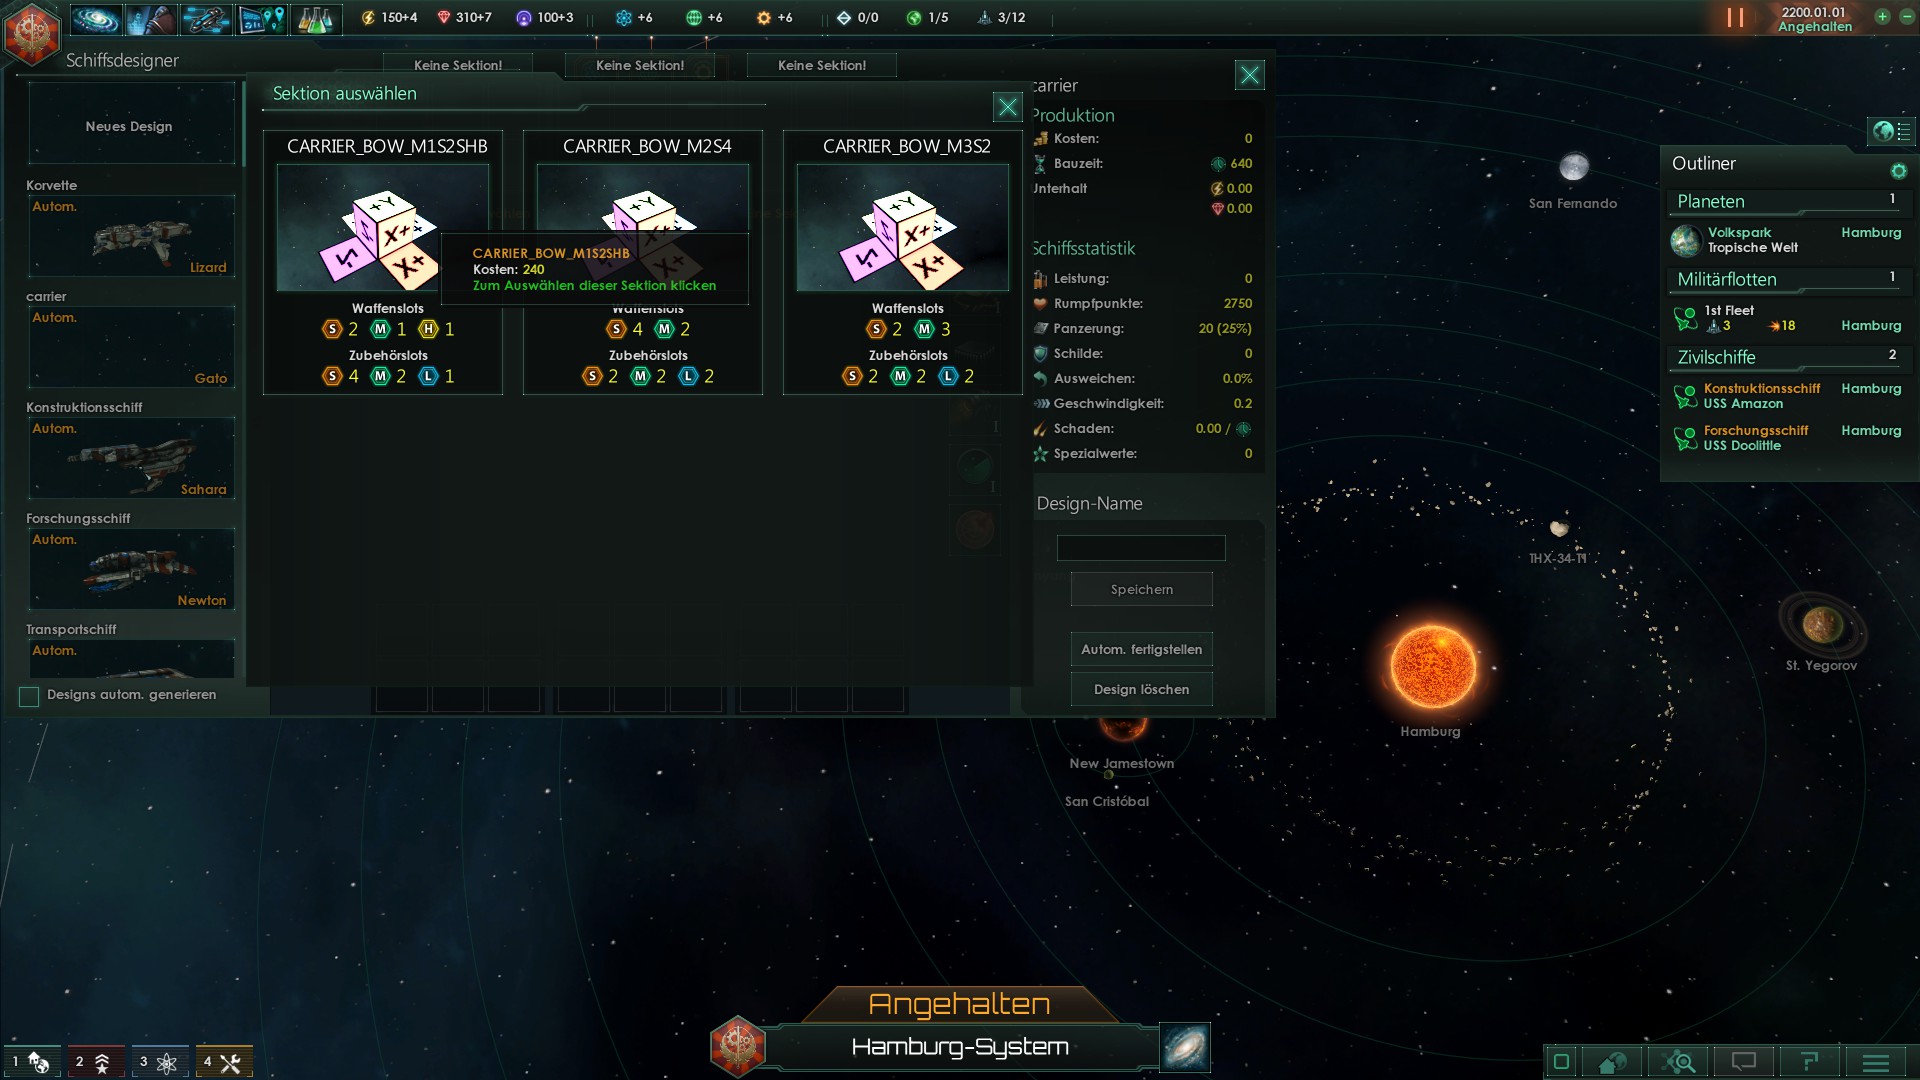Collapse the Militärflotten section in Outliner
Viewport: 1920px width, 1080px height.
1787,279
